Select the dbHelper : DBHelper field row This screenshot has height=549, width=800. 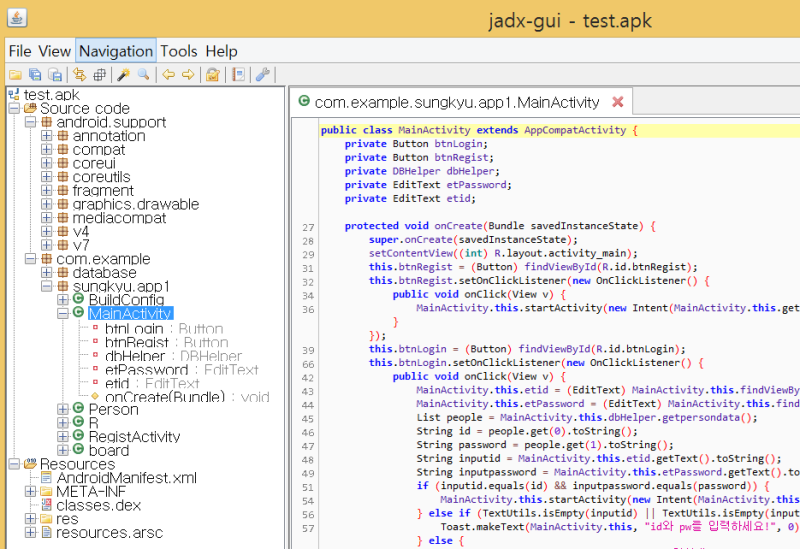click(x=173, y=355)
